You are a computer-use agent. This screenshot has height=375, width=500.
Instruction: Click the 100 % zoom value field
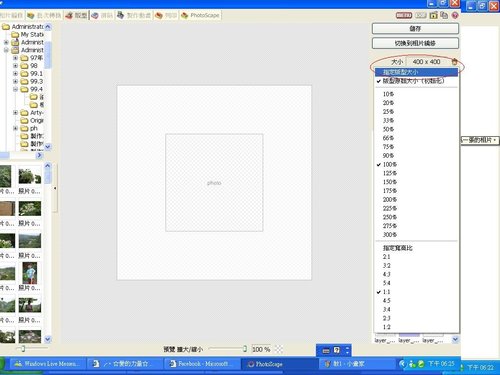pyautogui.click(x=261, y=349)
